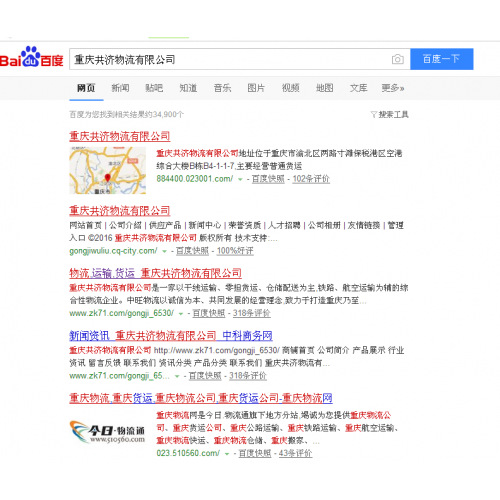The width and height of the screenshot is (500, 500).
Task: Open the first result titled 重庆共济物流有限公司
Action: 120,136
